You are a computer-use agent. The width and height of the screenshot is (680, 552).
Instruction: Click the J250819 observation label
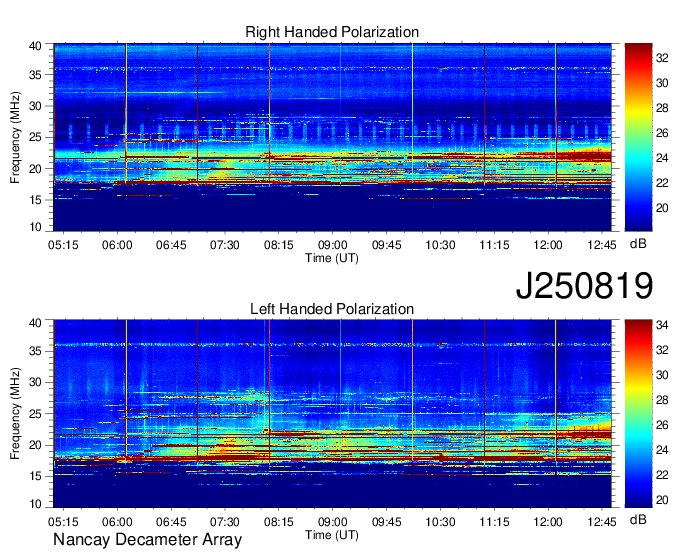coord(584,286)
